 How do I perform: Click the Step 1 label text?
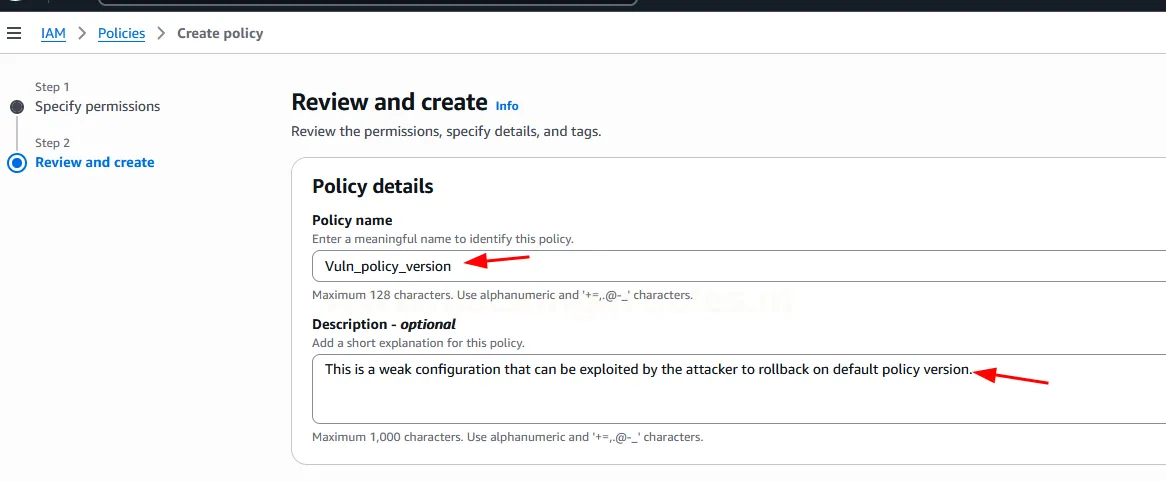[52, 87]
